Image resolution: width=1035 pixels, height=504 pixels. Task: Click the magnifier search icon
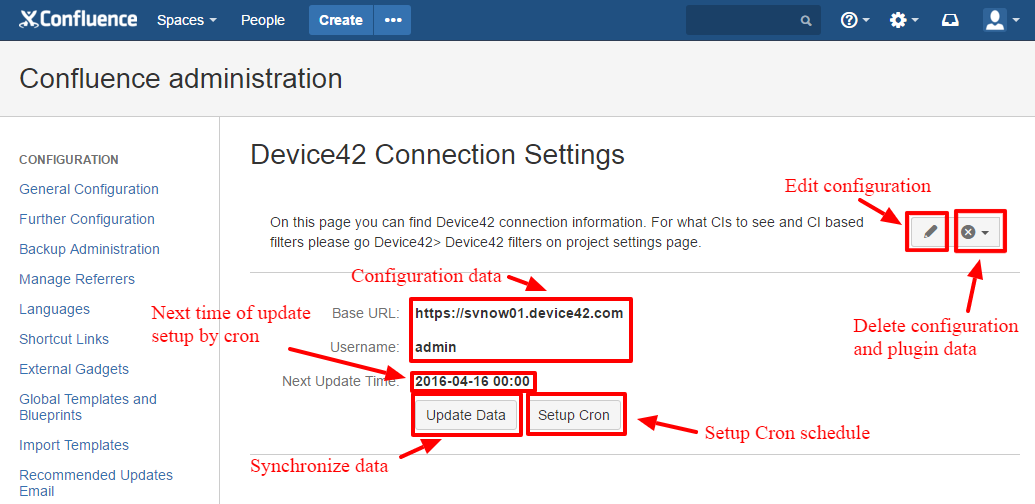tap(806, 21)
